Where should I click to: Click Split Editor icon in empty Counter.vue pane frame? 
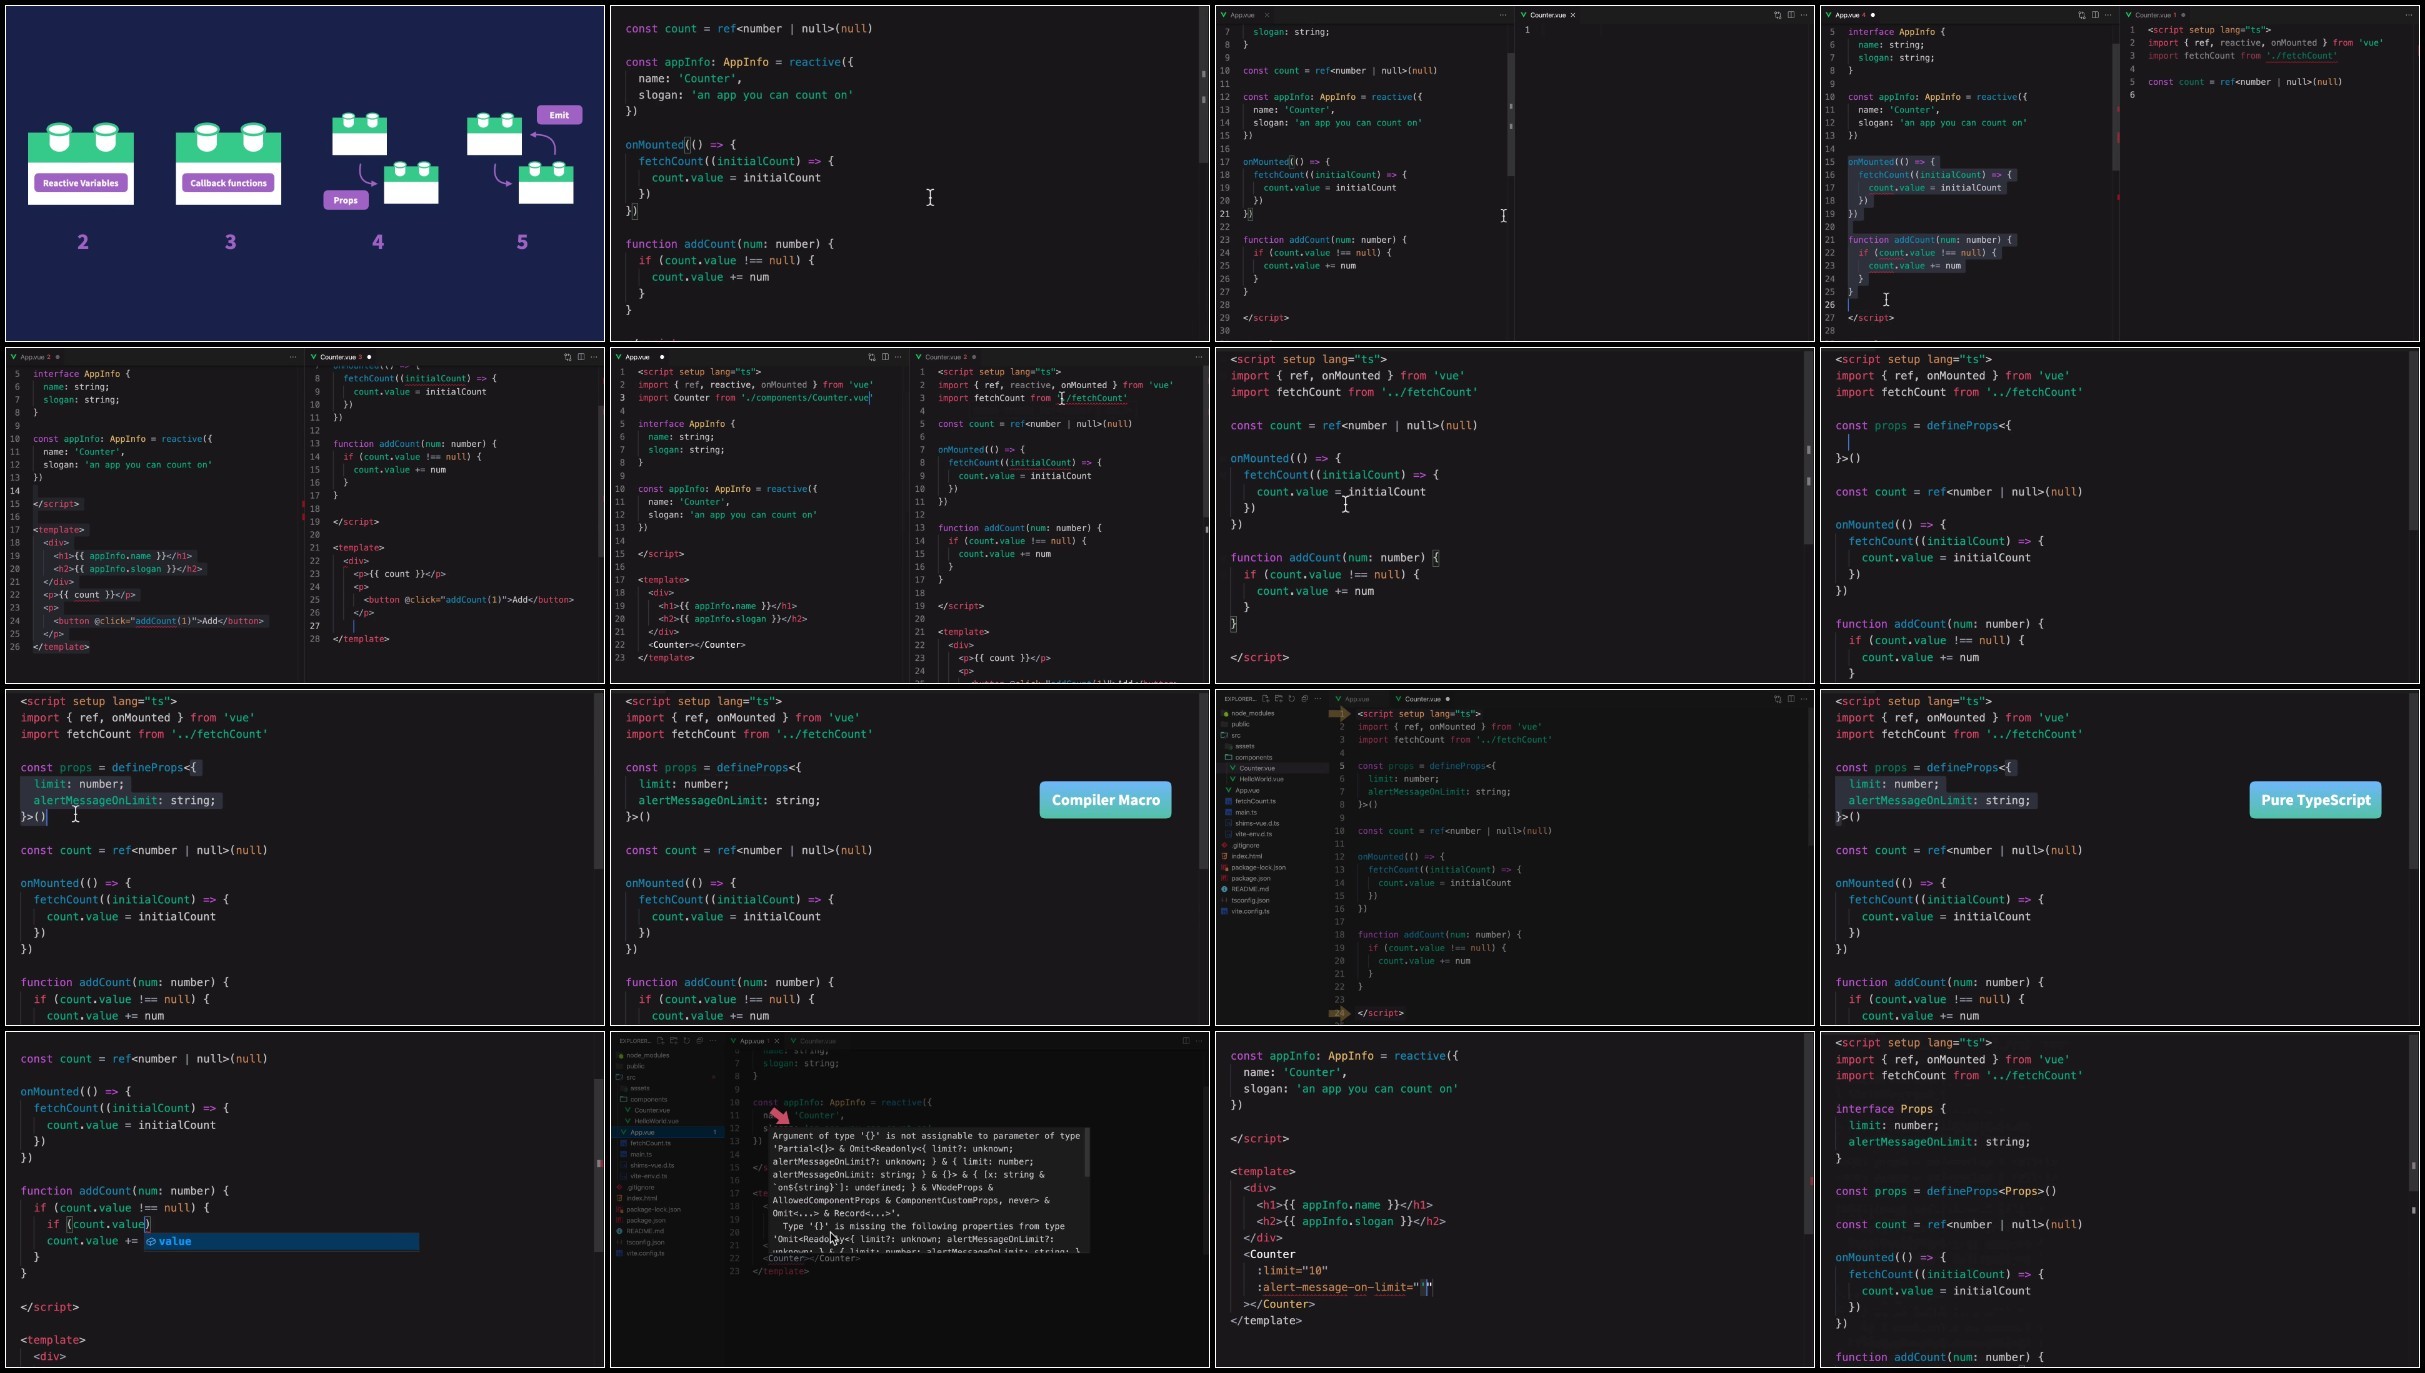tap(1791, 15)
